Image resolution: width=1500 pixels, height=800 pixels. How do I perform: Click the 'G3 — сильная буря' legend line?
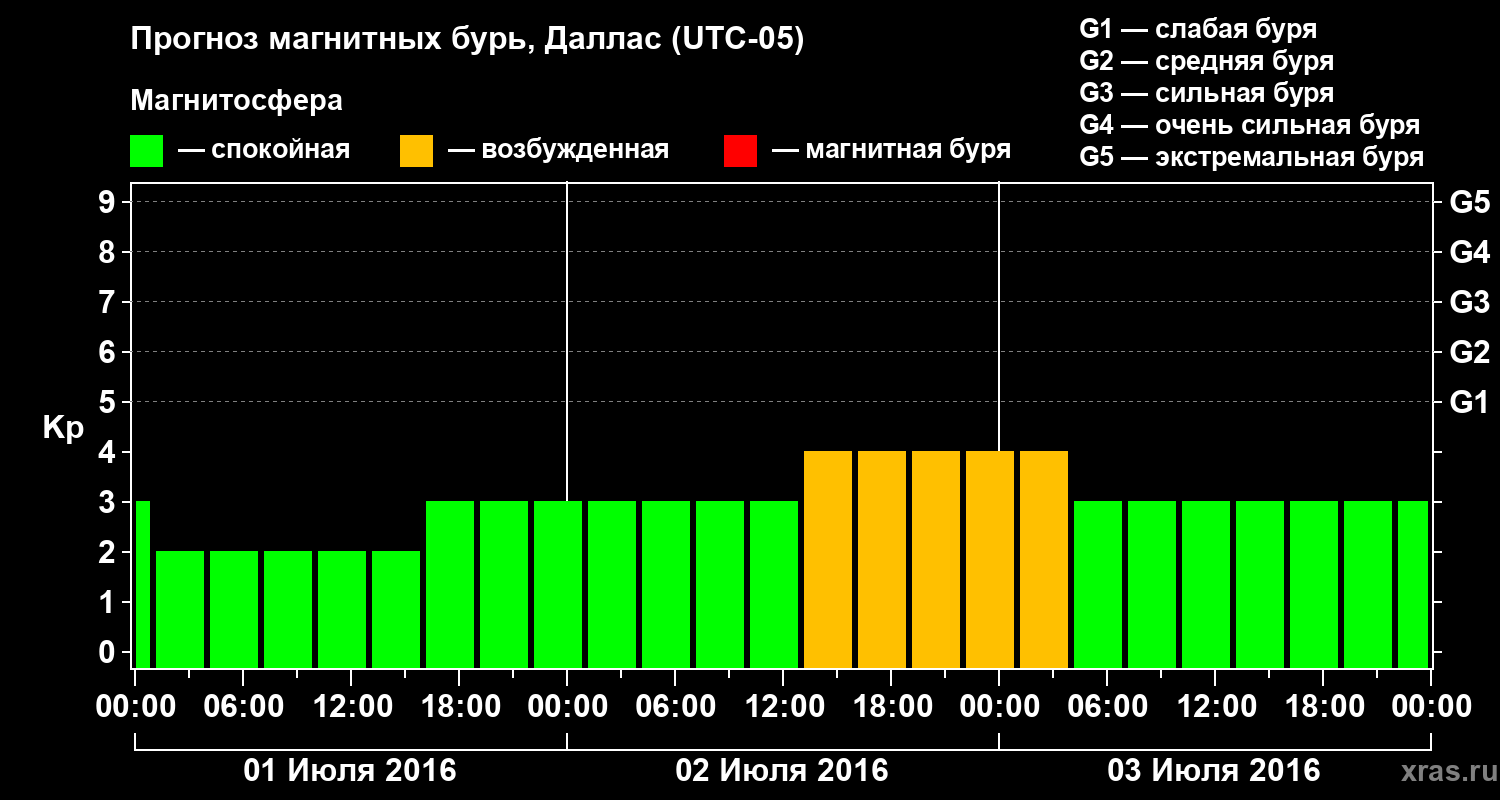tap(1207, 93)
